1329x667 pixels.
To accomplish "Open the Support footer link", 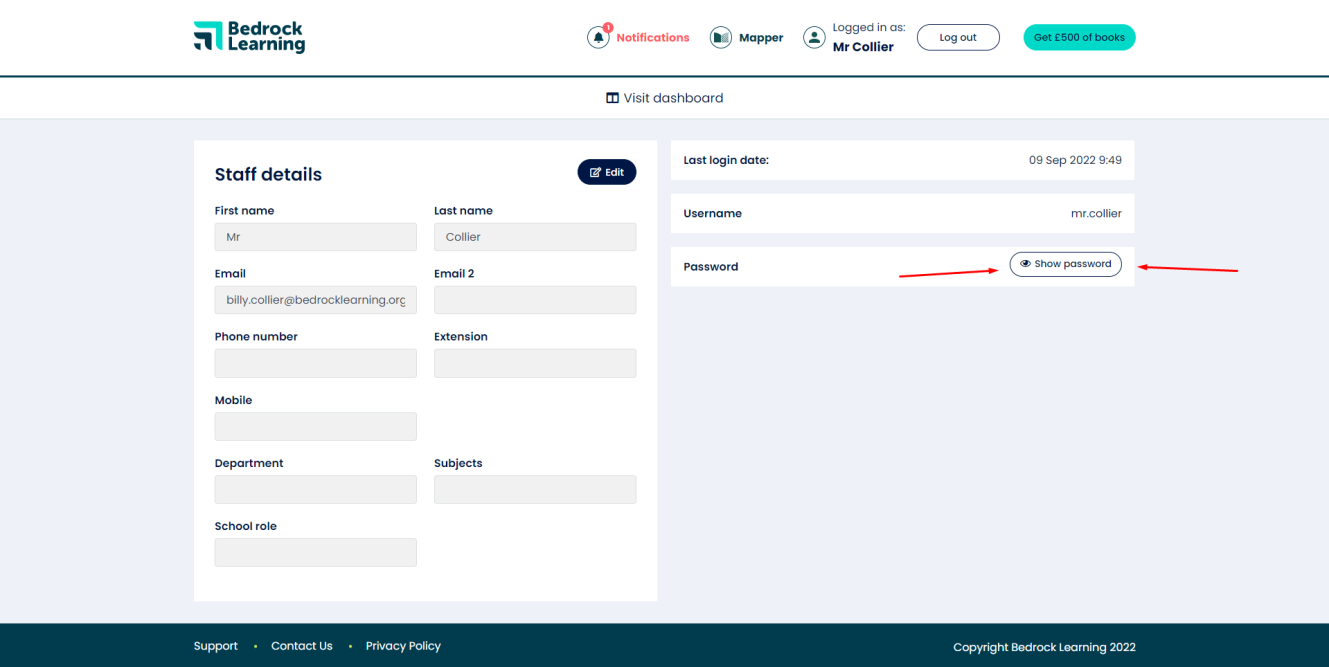I will click(216, 646).
